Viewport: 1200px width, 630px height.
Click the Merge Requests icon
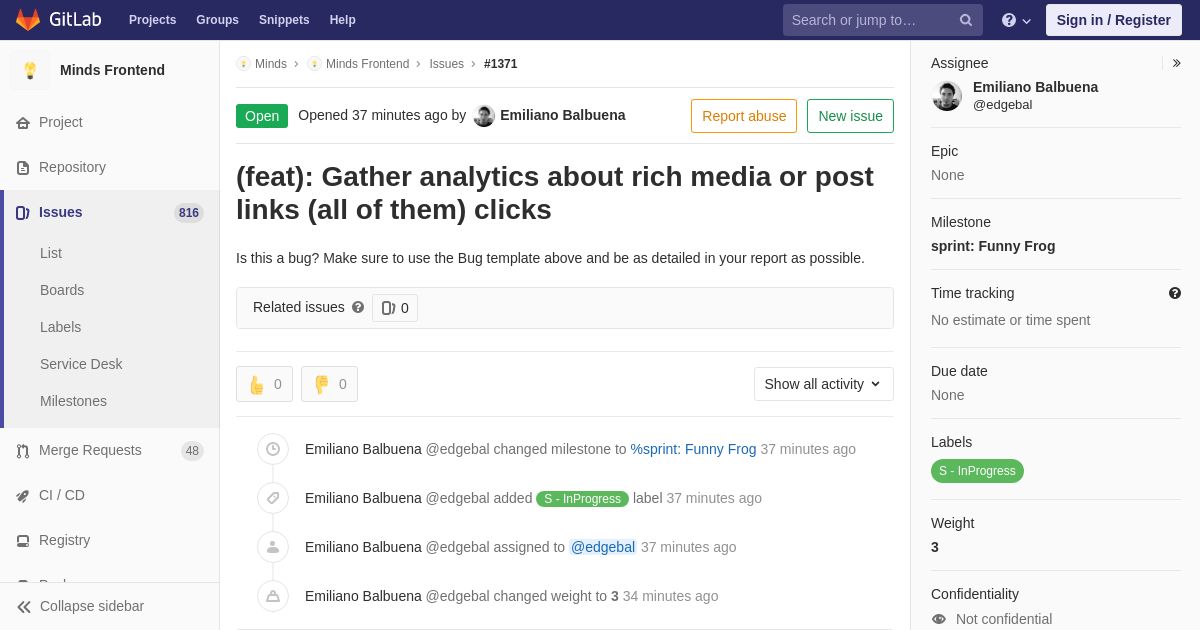(x=23, y=451)
